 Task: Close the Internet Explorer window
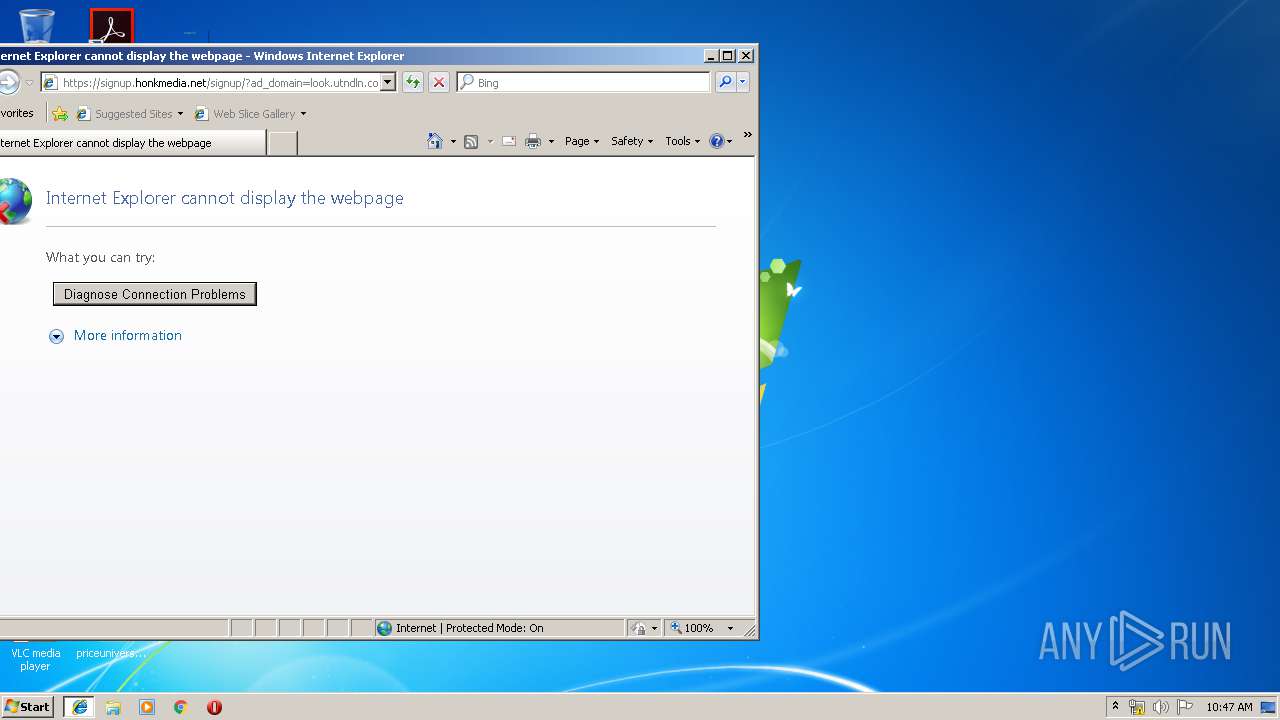(x=745, y=56)
